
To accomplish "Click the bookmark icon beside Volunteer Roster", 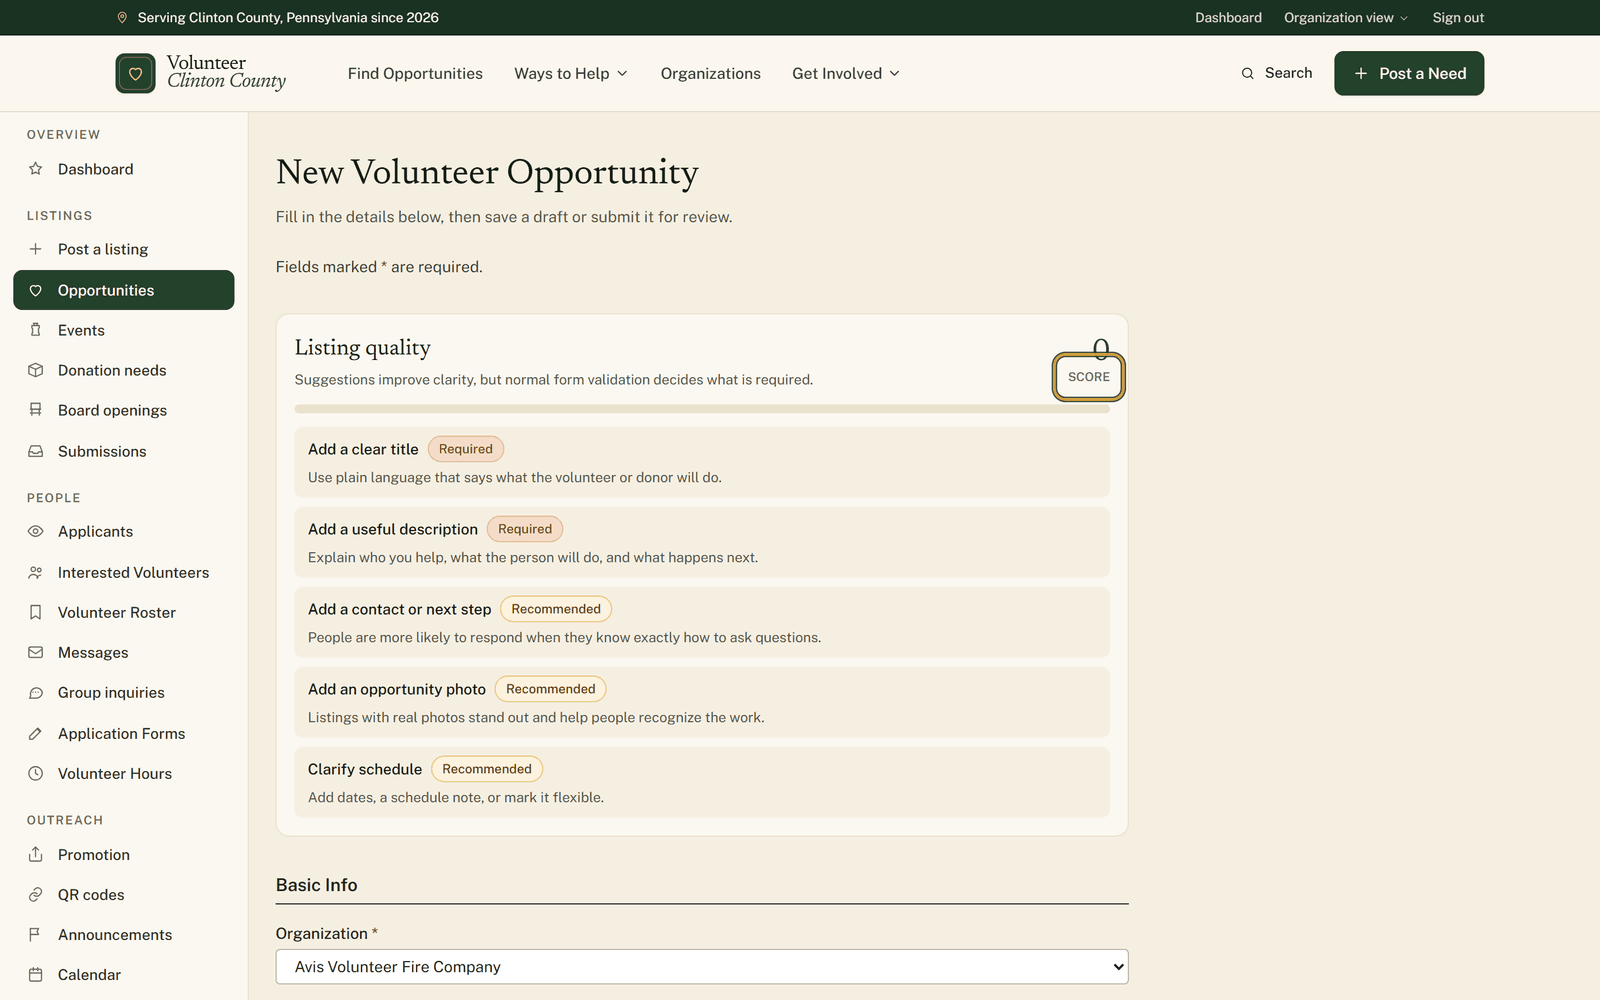I will (36, 612).
